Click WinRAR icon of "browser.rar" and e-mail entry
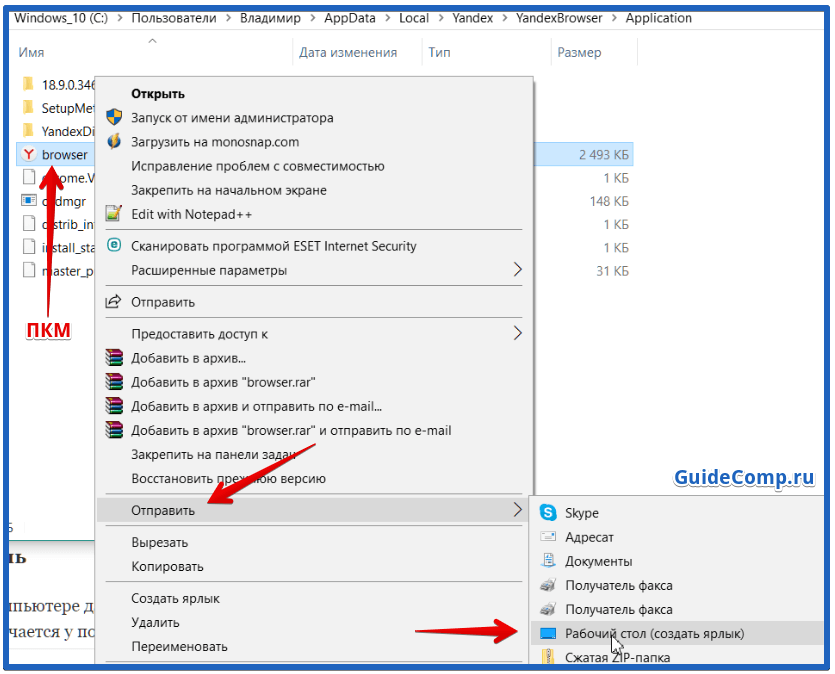835x674 pixels. [114, 430]
